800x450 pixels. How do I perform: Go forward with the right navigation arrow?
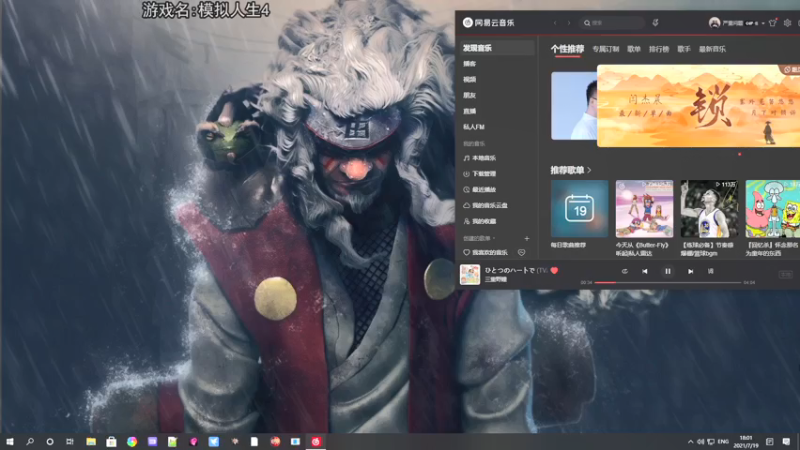[x=569, y=23]
